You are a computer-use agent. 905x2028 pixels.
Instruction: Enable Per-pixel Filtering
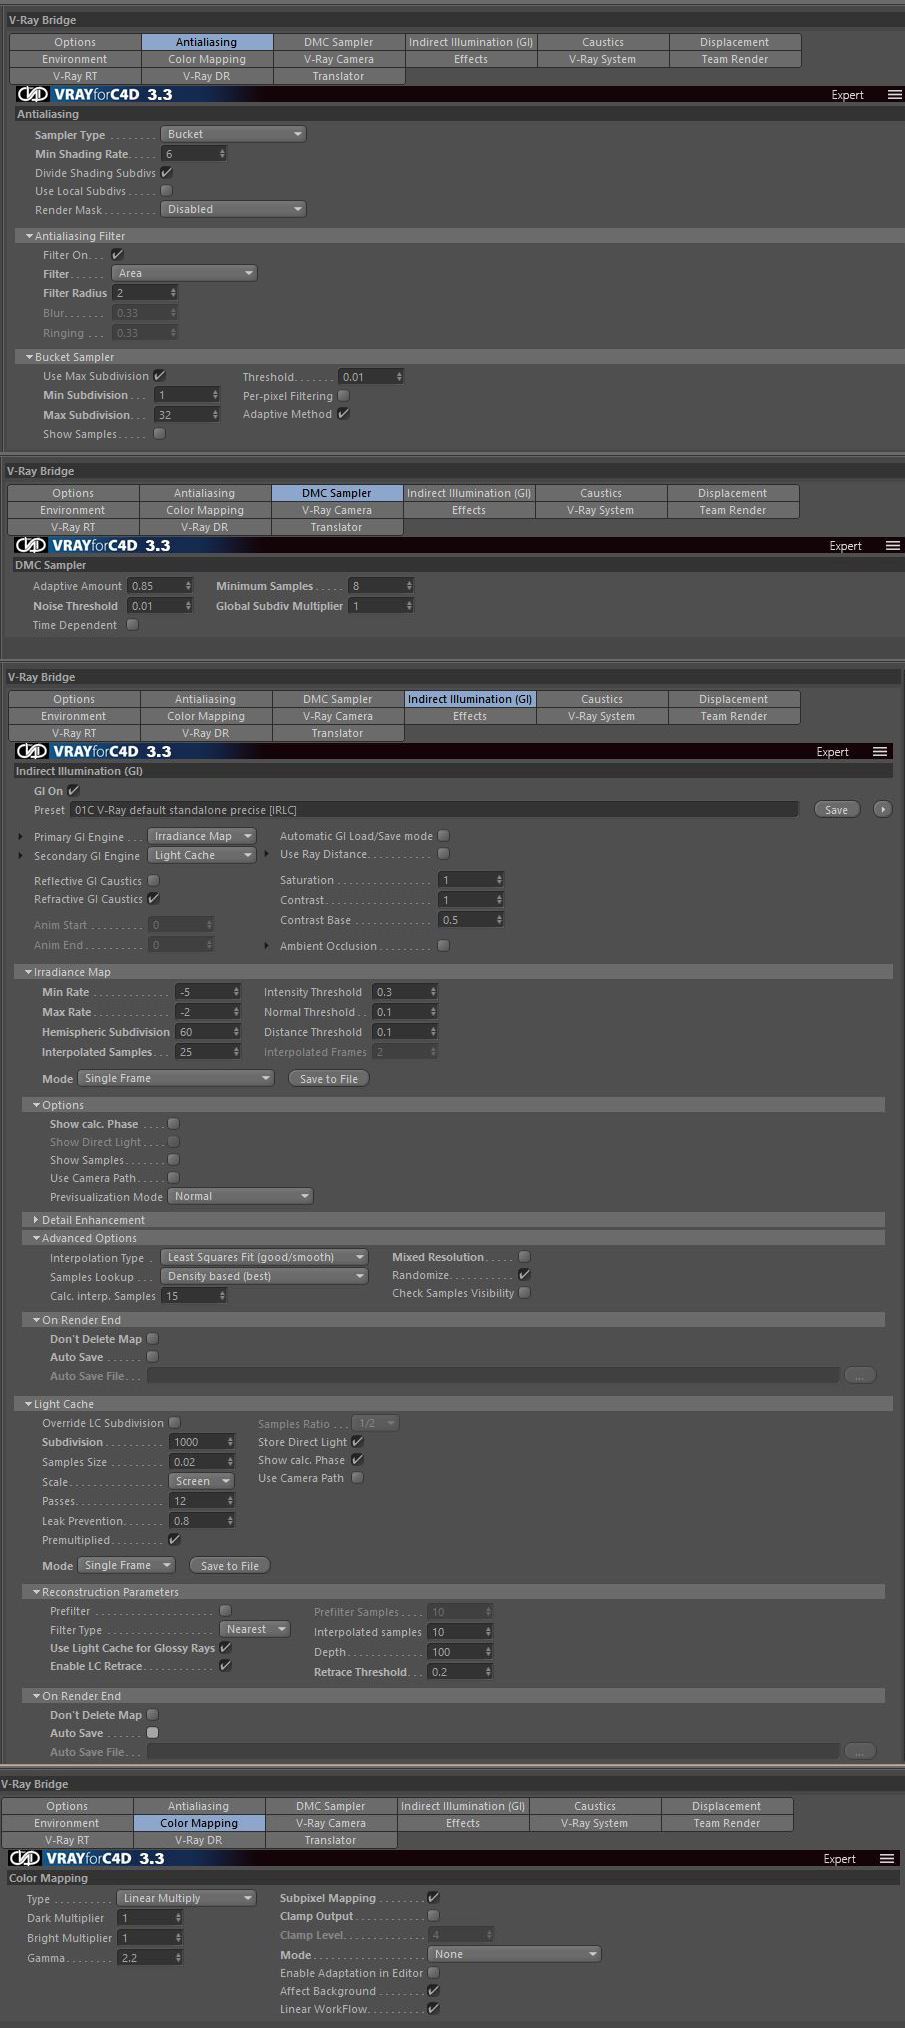coord(343,396)
